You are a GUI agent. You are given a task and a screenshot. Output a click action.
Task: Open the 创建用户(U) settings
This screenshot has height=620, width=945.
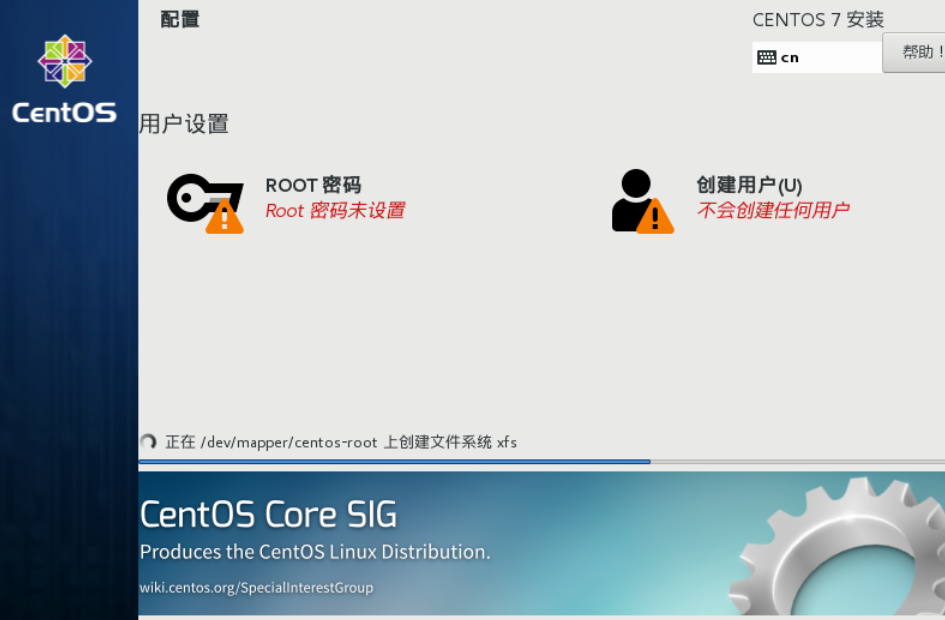tap(749, 185)
